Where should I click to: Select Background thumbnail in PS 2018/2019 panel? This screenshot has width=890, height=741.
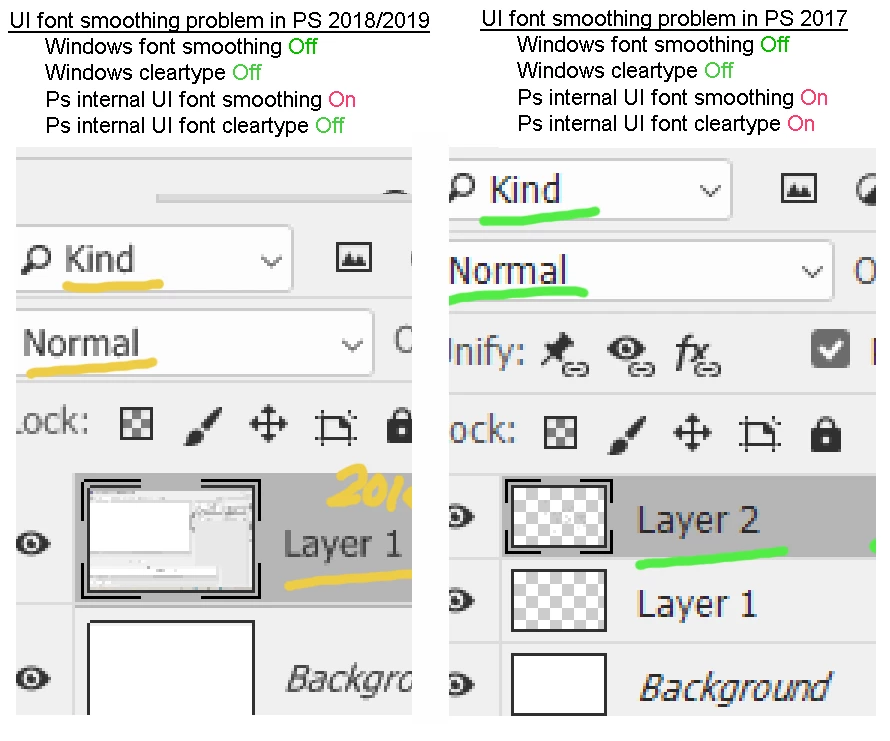171,668
